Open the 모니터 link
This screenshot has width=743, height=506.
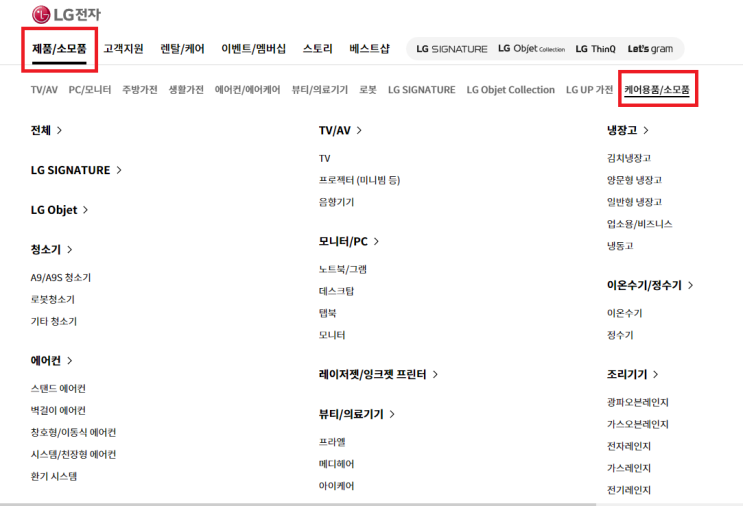click(332, 335)
